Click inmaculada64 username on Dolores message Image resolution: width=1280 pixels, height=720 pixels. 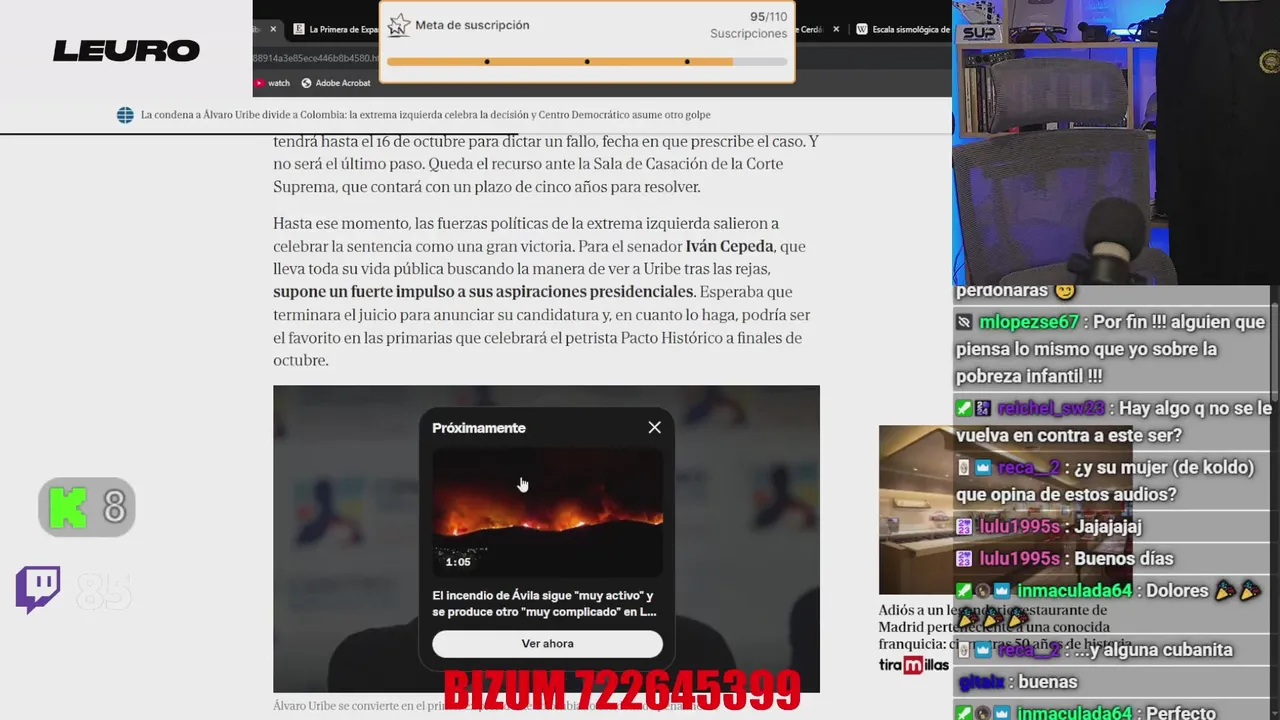[x=1076, y=590]
